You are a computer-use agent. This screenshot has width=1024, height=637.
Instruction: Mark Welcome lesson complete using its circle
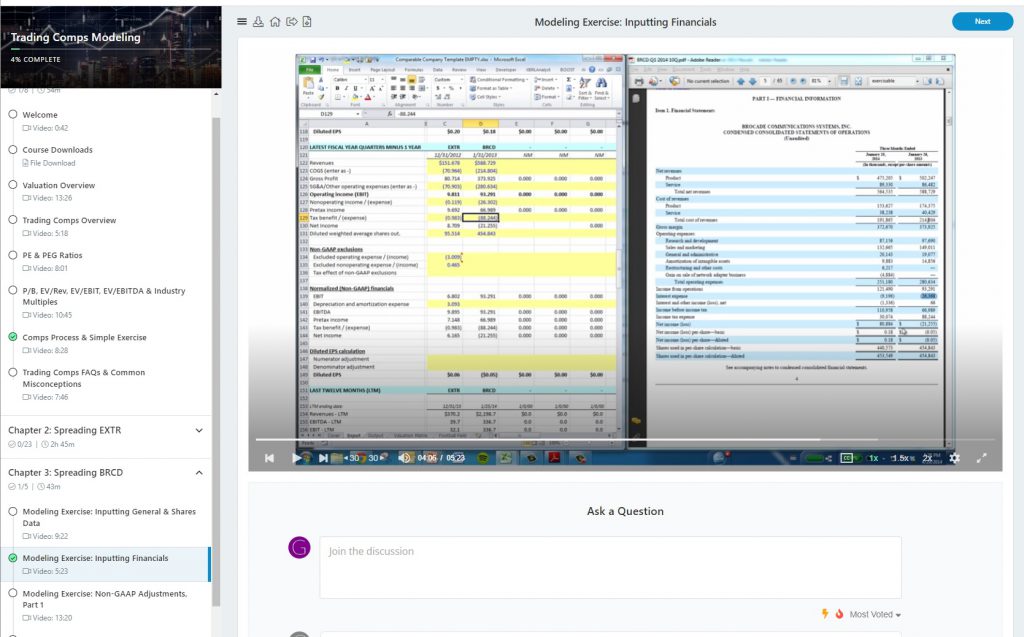13,115
